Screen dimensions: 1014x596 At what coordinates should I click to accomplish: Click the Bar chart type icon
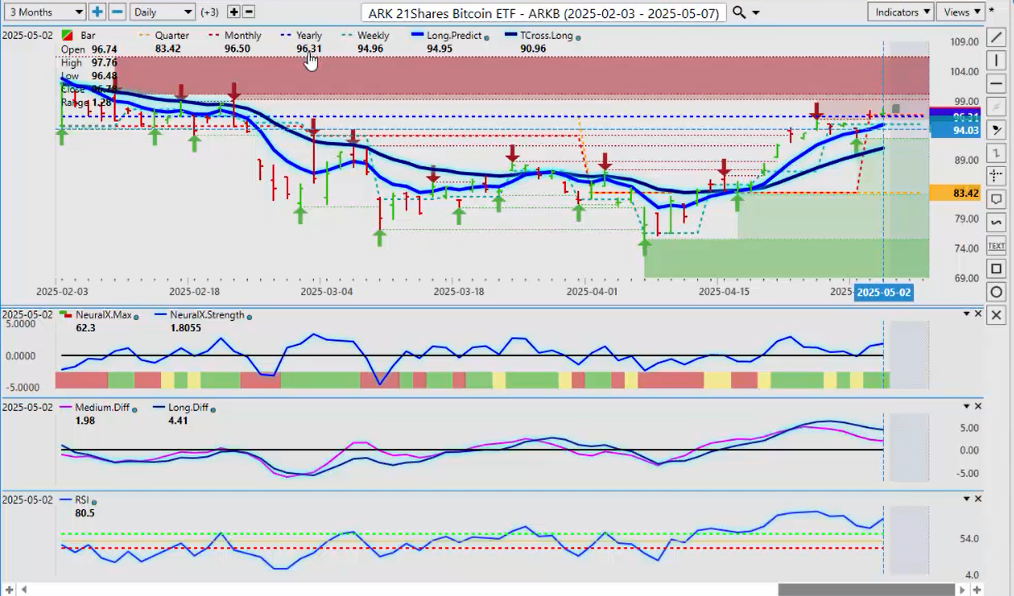[67, 36]
